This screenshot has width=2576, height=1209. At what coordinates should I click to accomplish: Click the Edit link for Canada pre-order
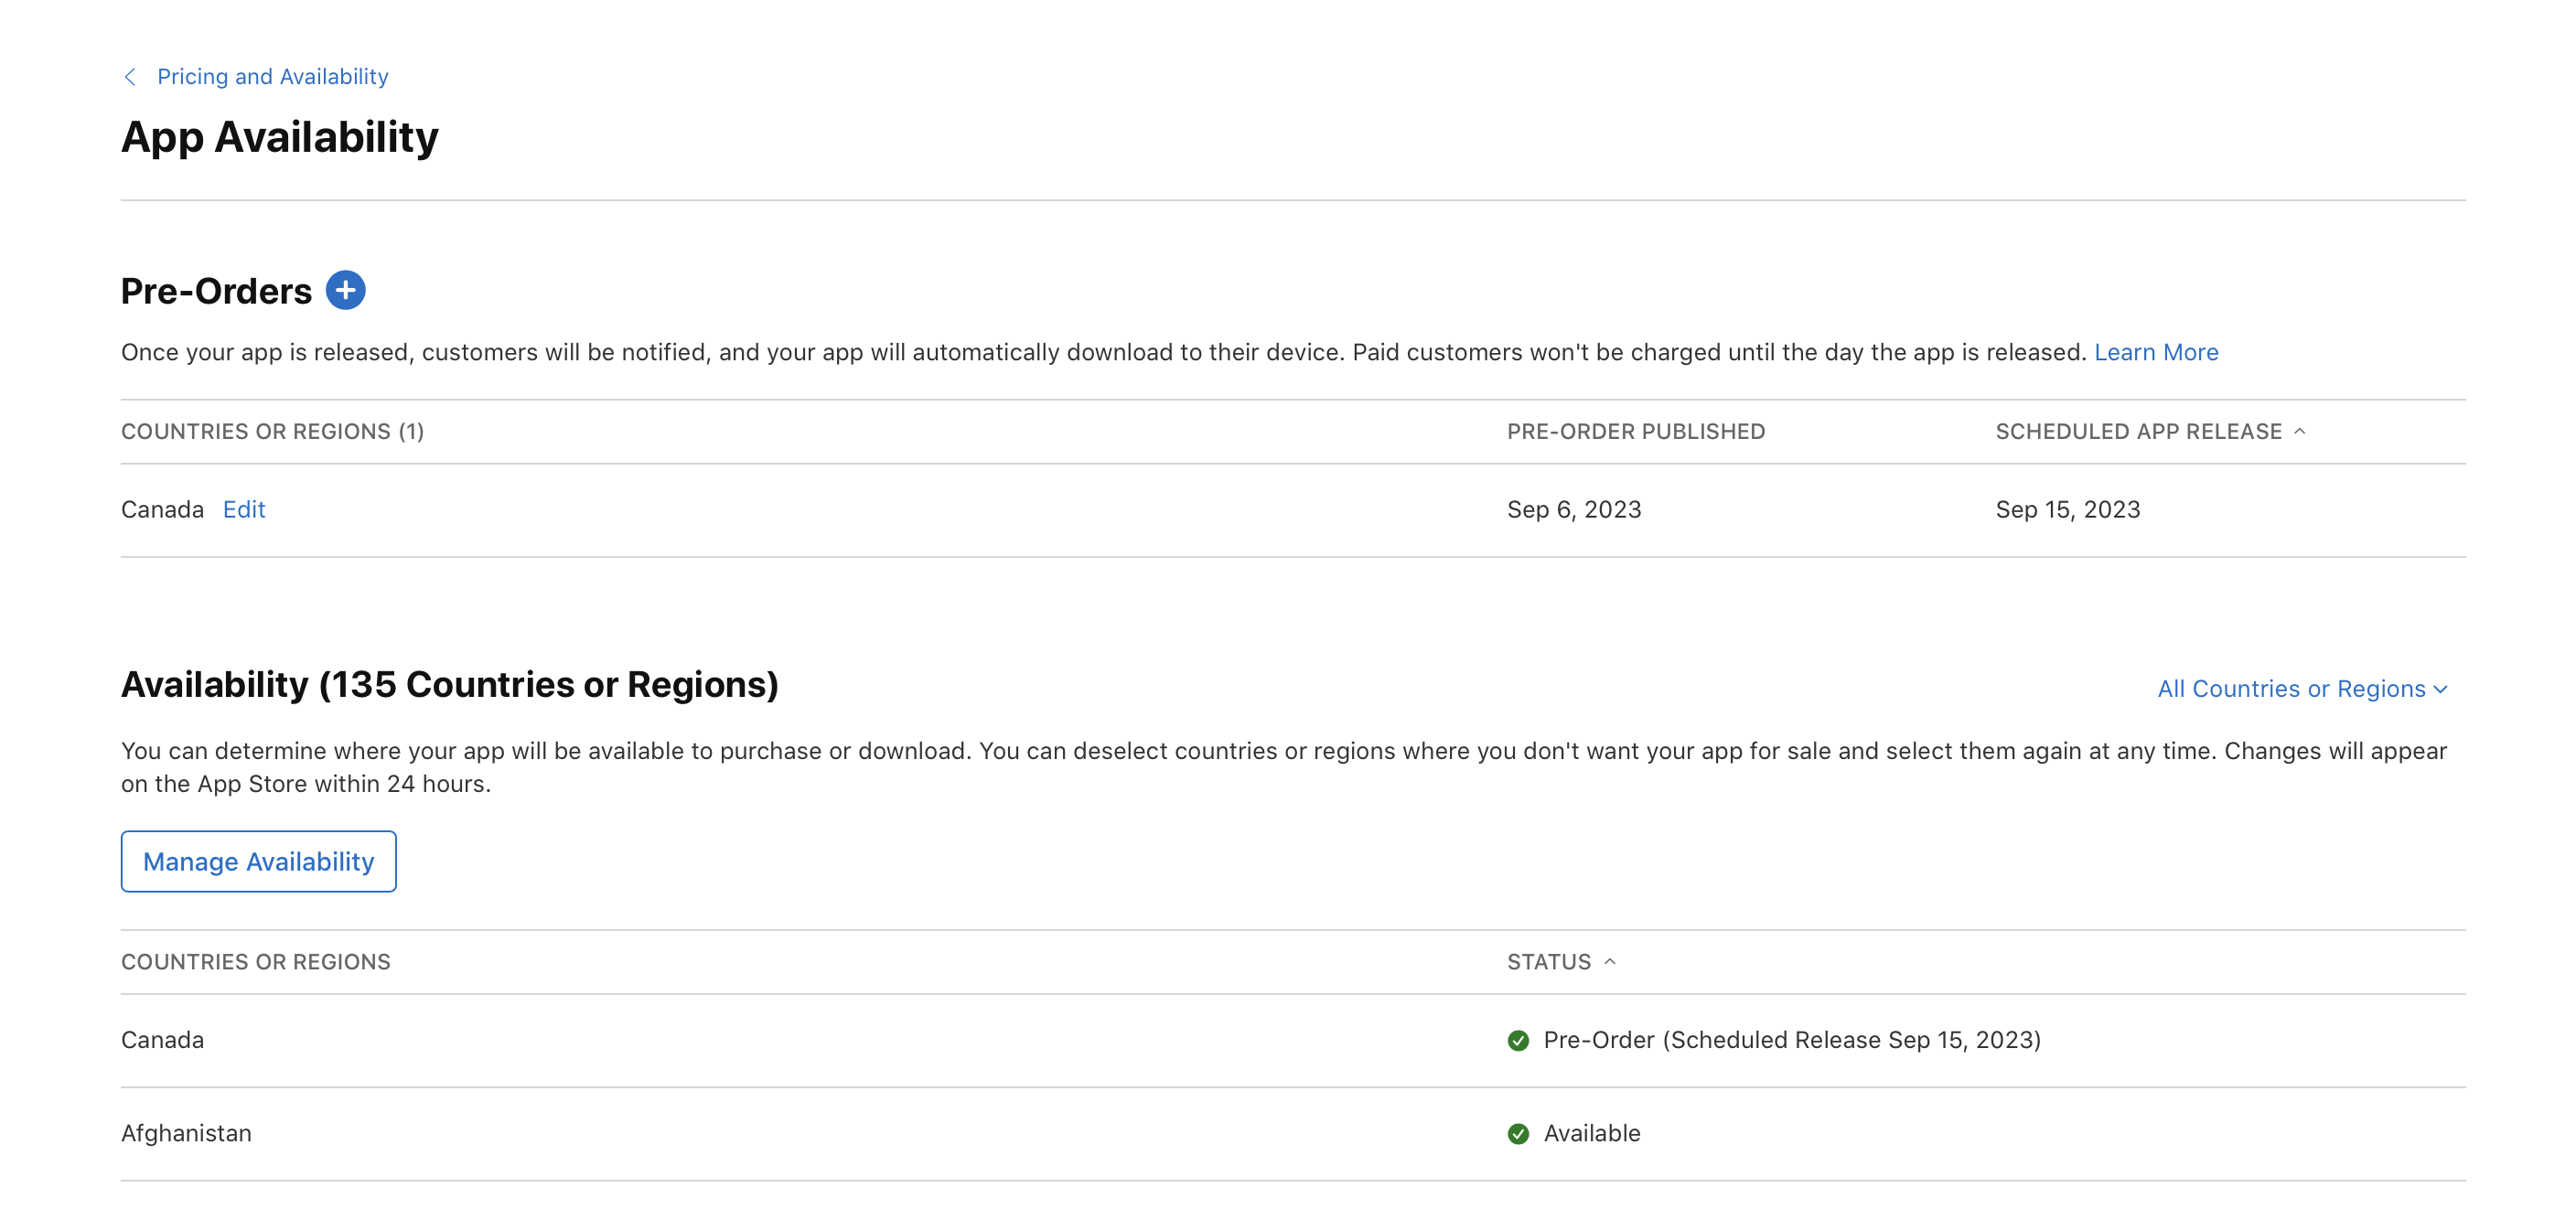pyautogui.click(x=243, y=508)
